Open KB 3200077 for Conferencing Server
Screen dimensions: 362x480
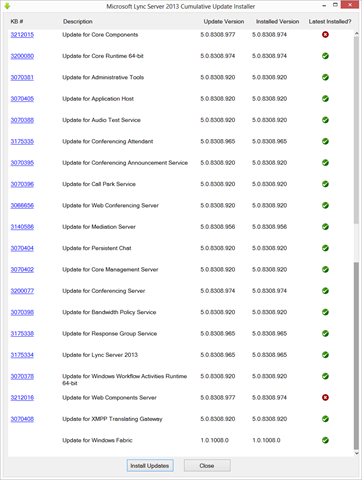coord(22,291)
